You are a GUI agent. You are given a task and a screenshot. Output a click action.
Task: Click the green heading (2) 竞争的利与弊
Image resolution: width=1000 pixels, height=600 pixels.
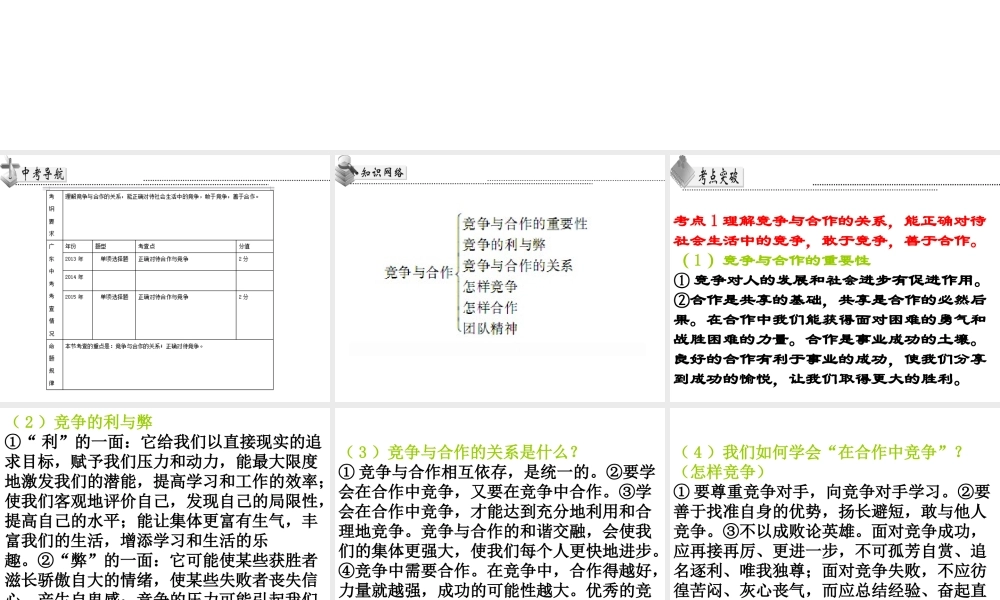80,422
